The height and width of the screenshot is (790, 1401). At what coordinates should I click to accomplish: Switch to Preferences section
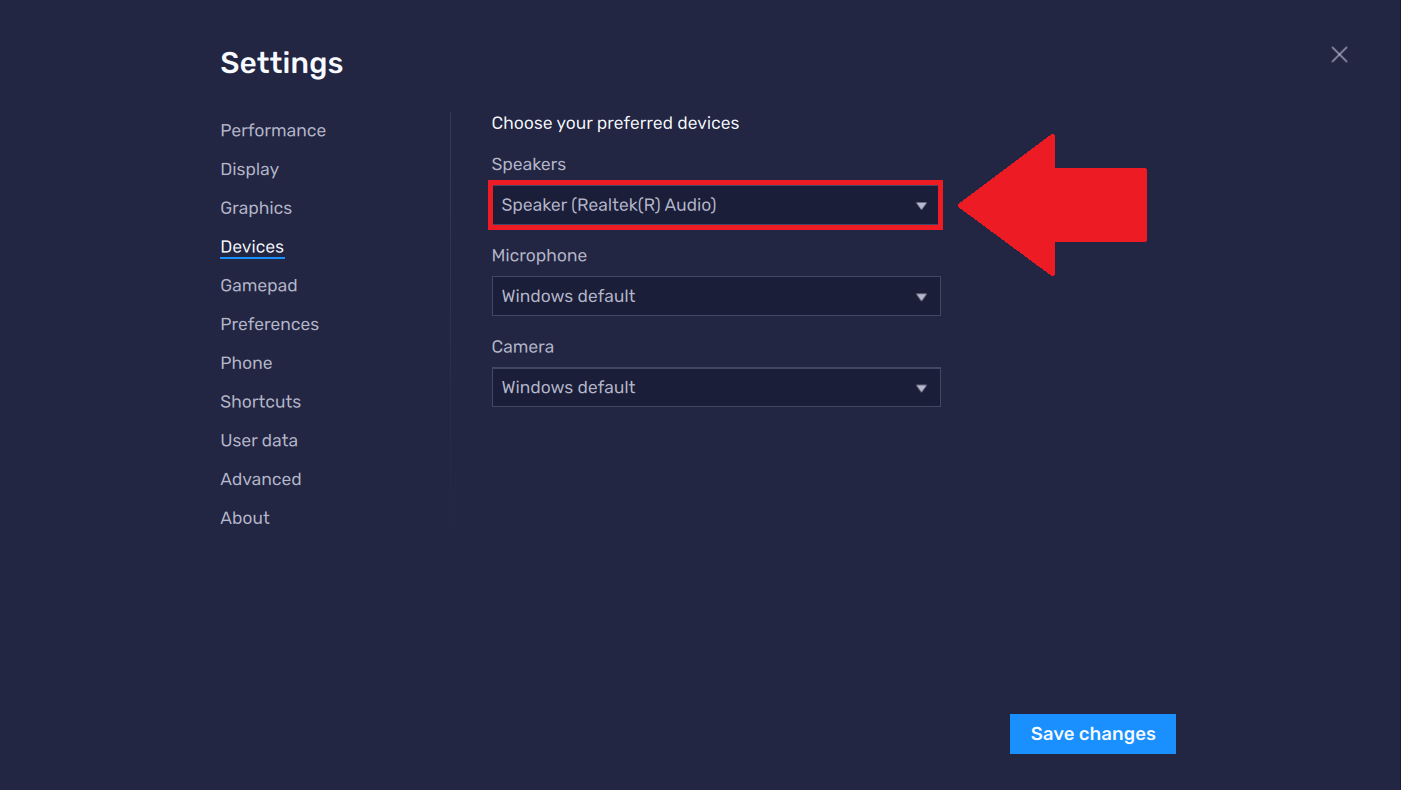tap(270, 324)
